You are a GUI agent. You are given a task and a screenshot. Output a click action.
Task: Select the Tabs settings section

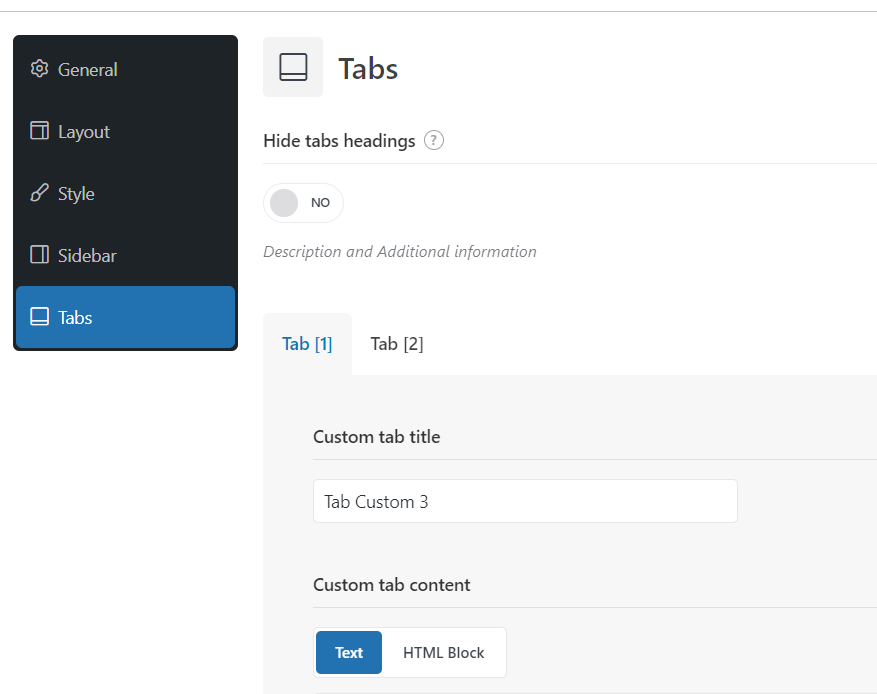pyautogui.click(x=125, y=318)
